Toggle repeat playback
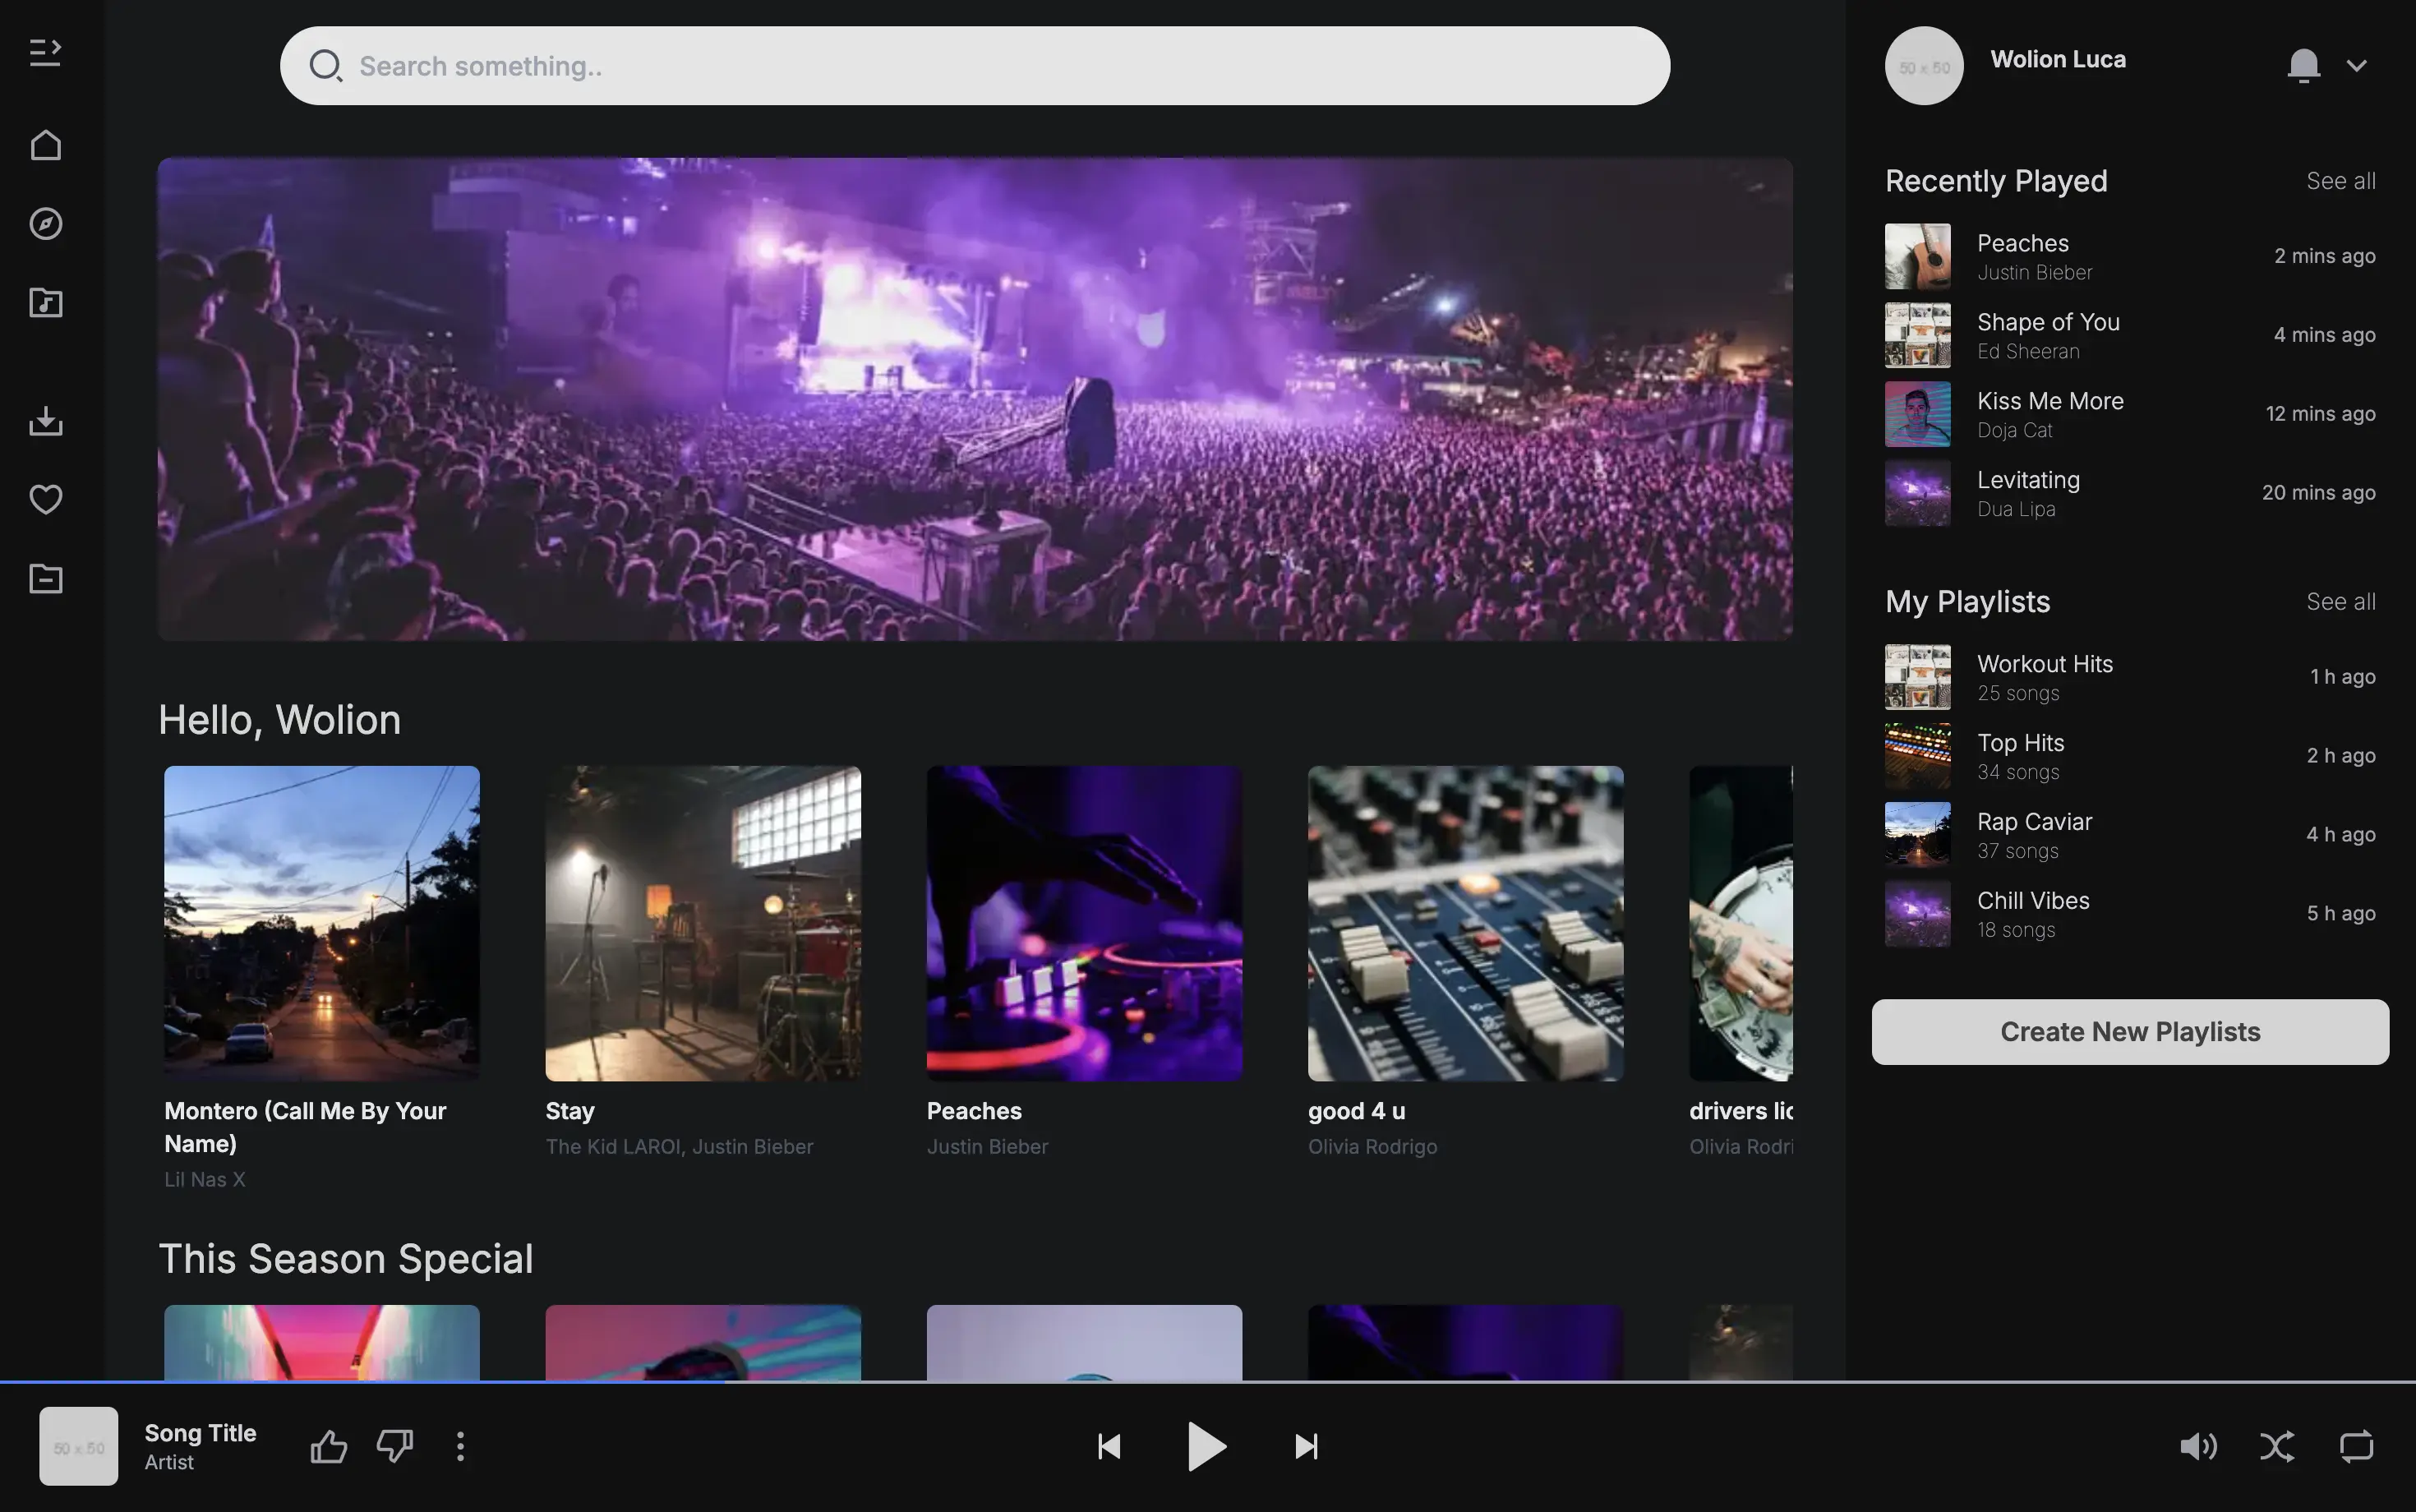 tap(2356, 1446)
